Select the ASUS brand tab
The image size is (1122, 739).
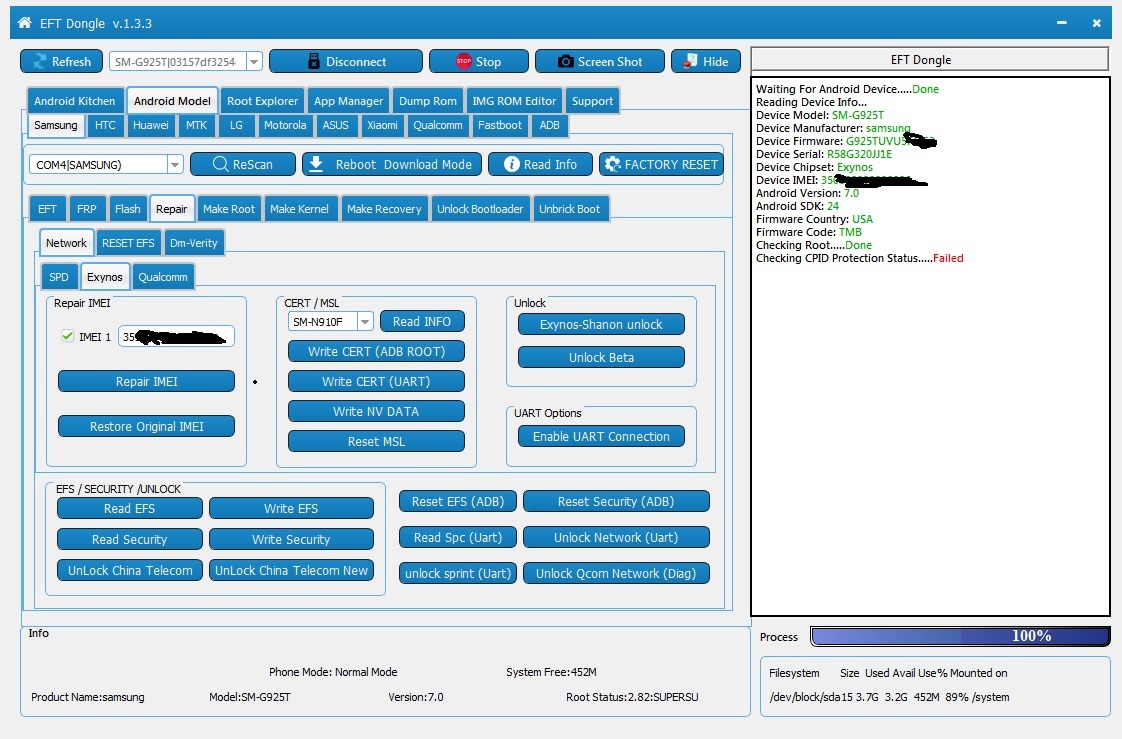[x=335, y=125]
